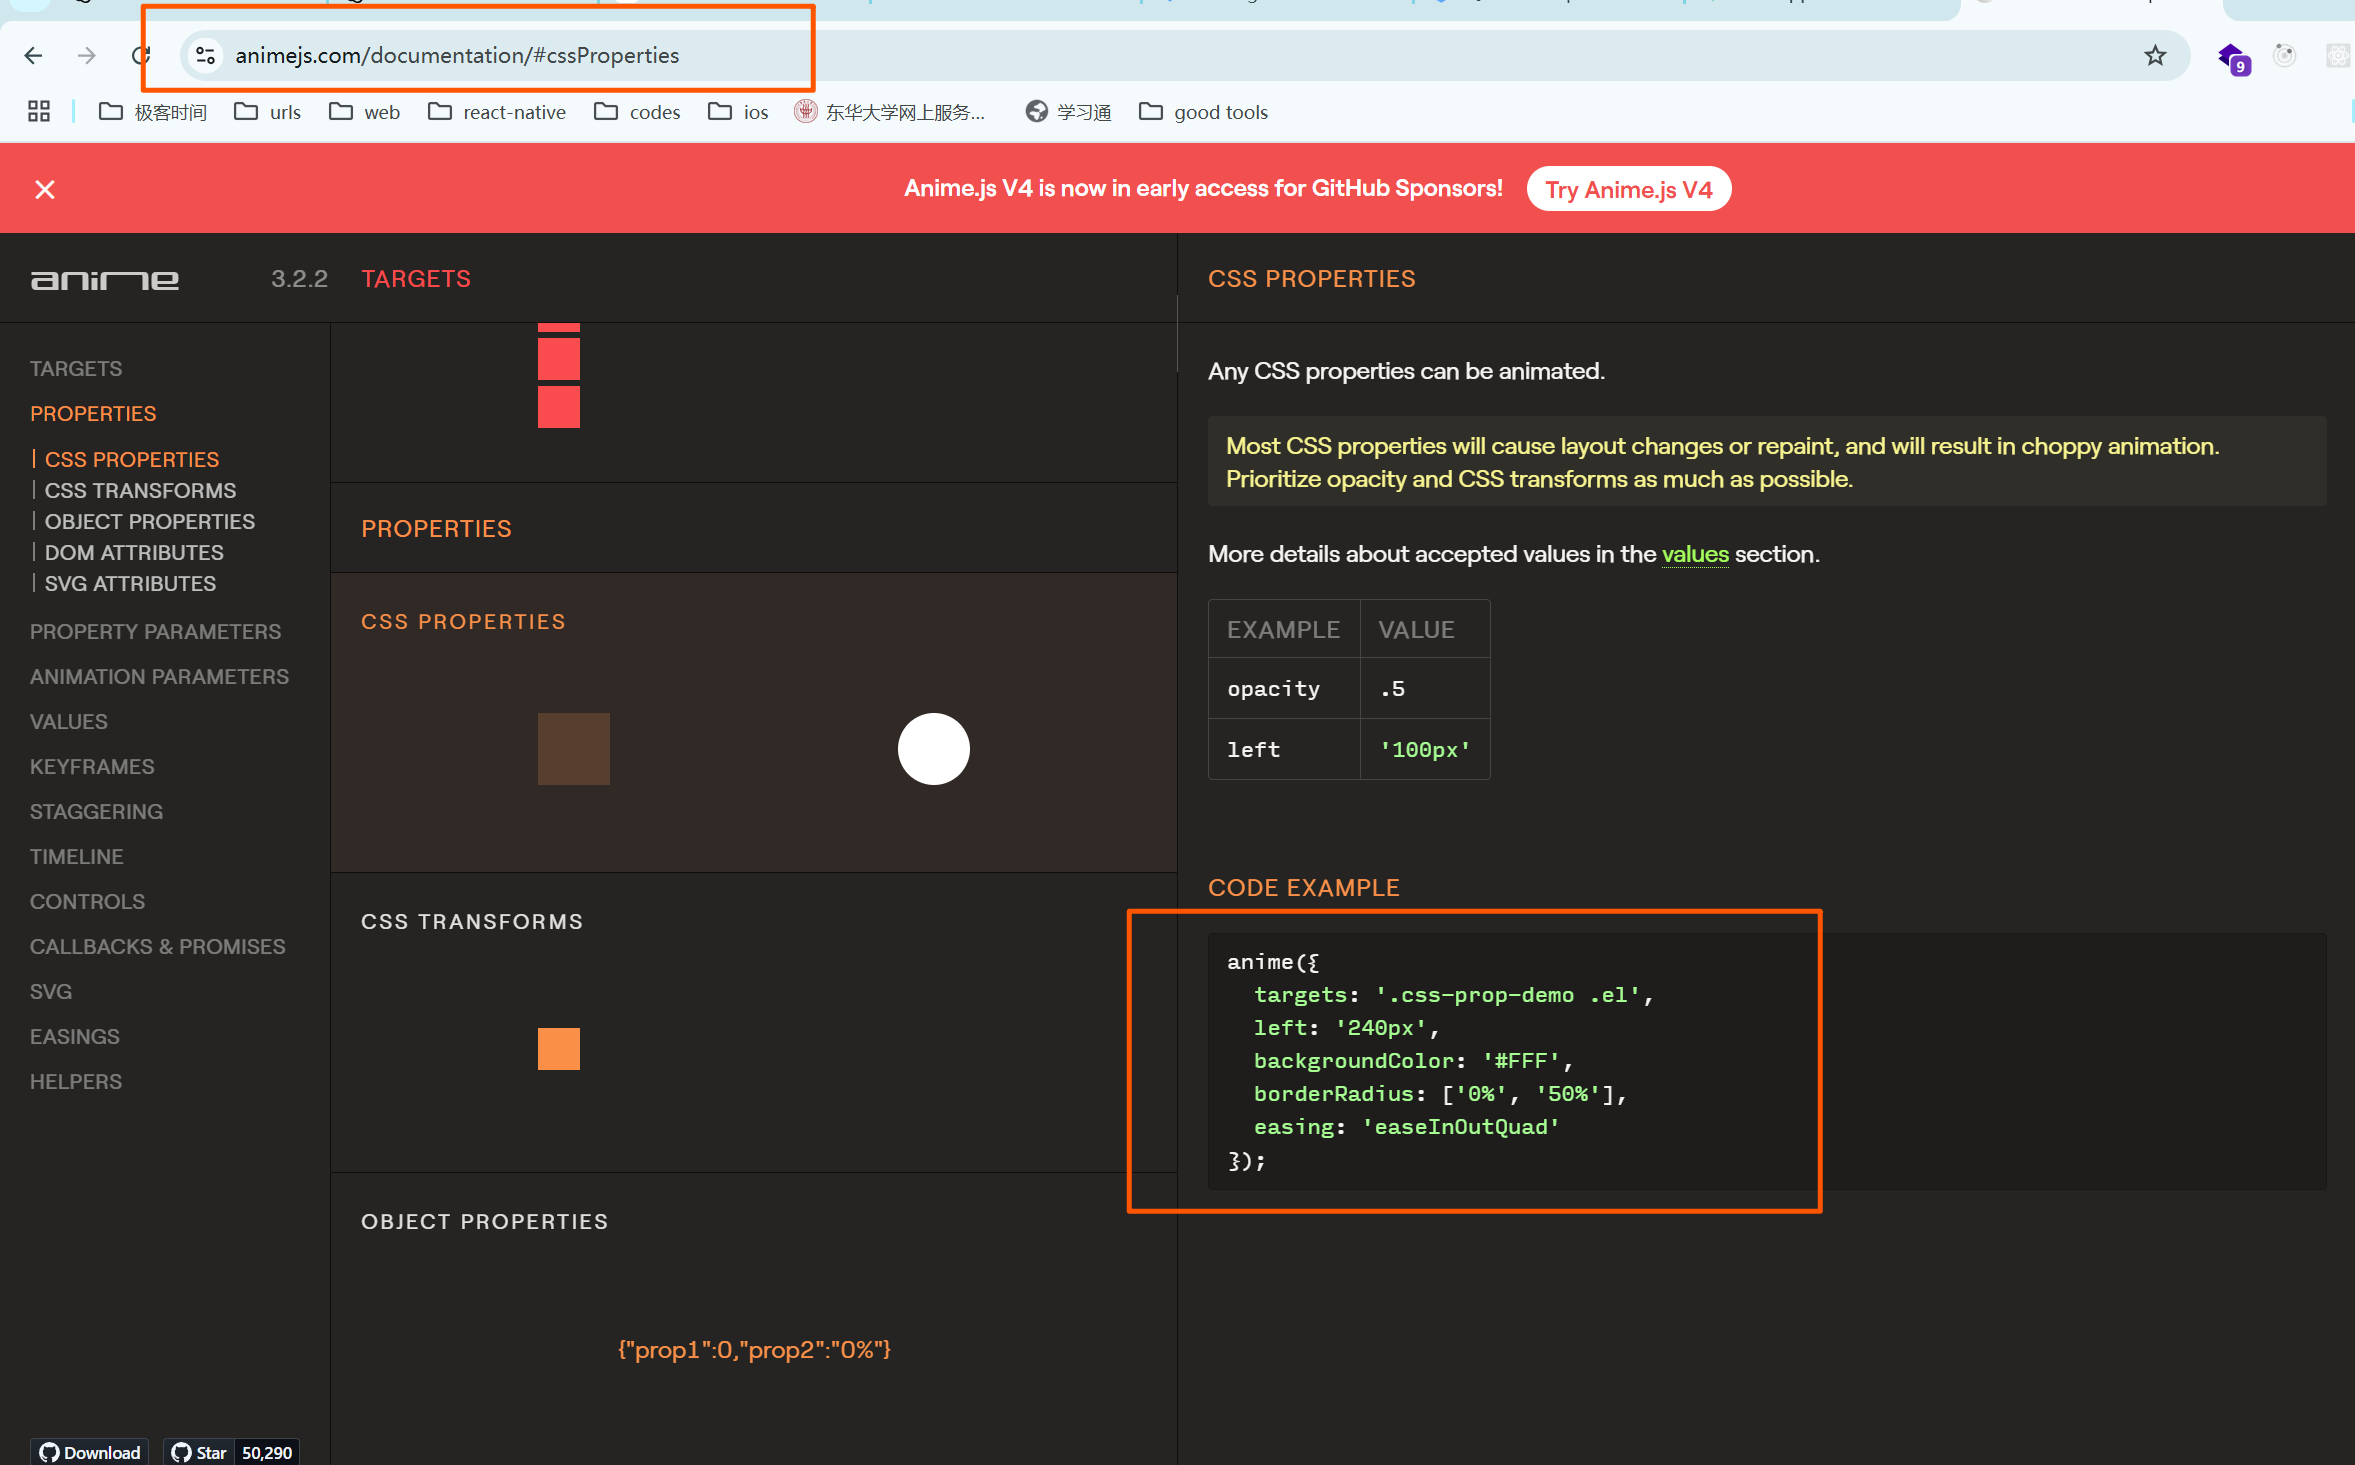Viewport: 2355px width, 1465px height.
Task: Open the good tools bookmark folder
Action: pyautogui.click(x=1203, y=112)
